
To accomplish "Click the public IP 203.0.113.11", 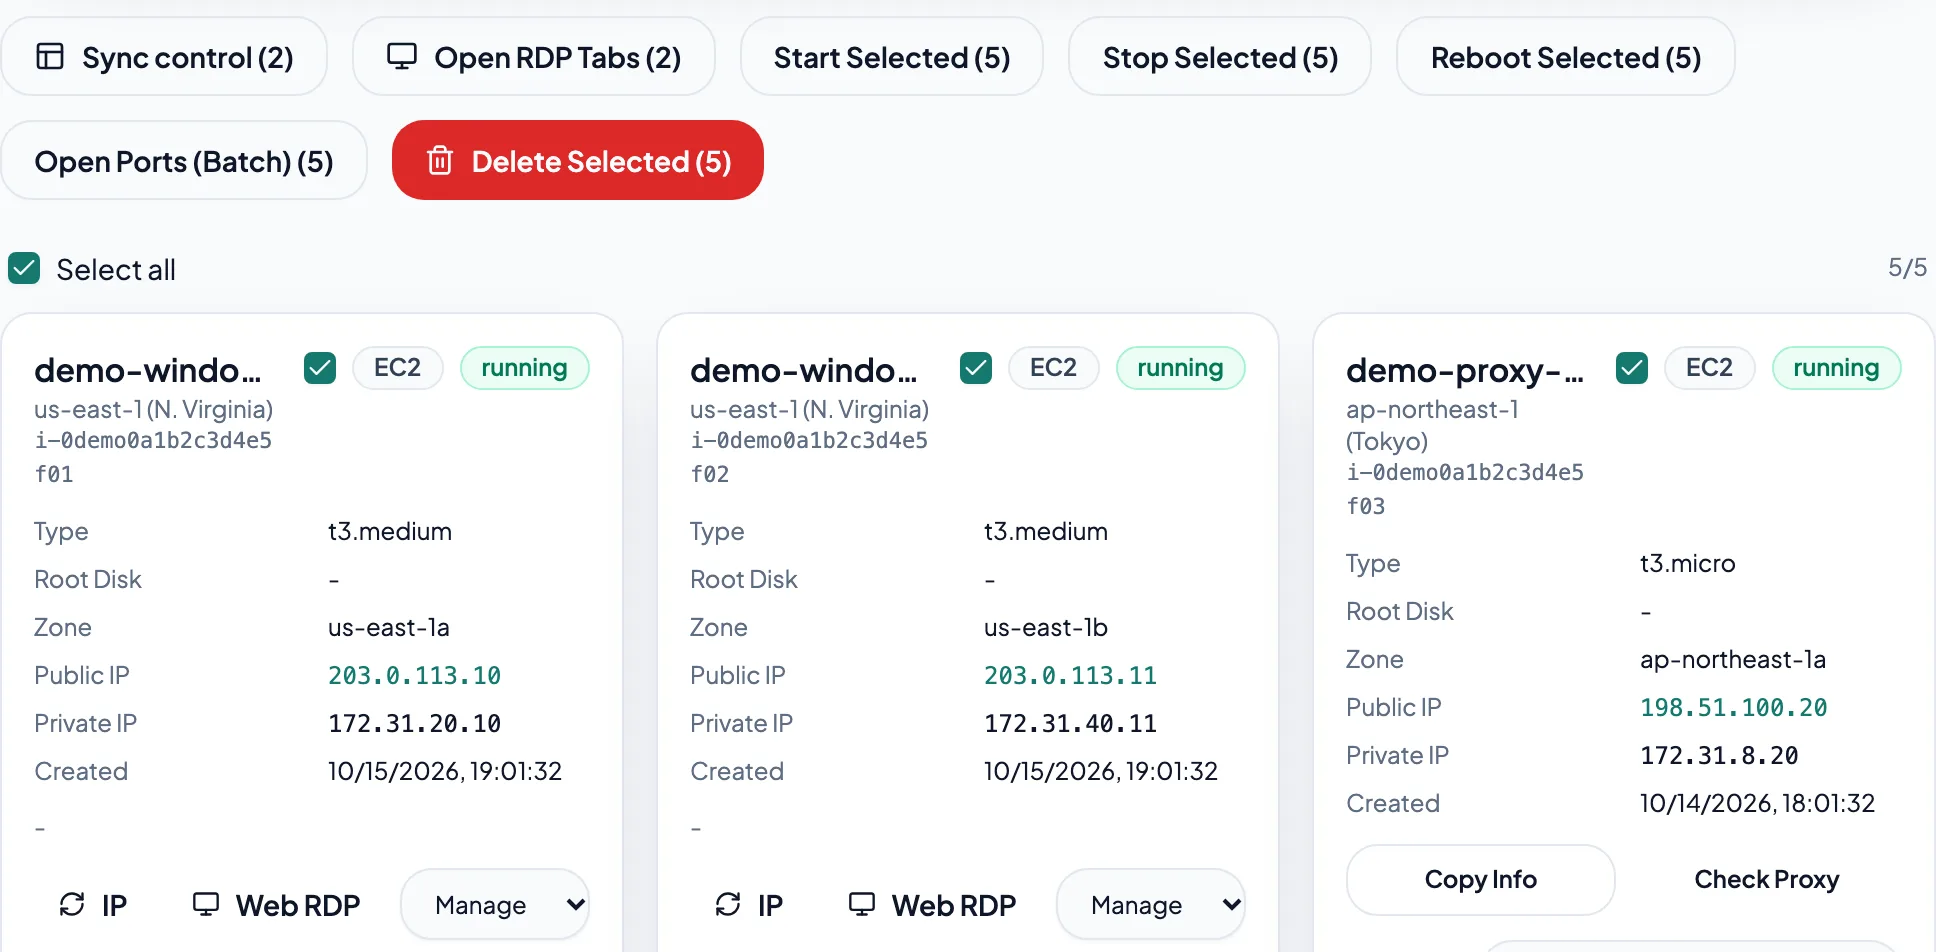I will coord(1070,676).
